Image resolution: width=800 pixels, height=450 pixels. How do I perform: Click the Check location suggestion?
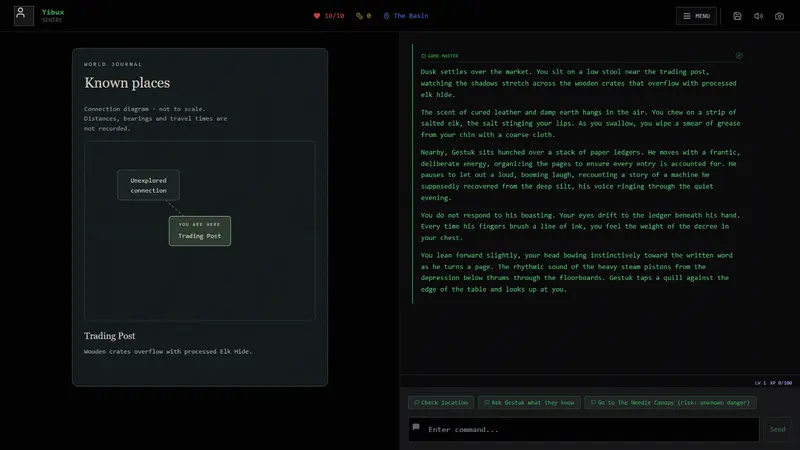(441, 403)
